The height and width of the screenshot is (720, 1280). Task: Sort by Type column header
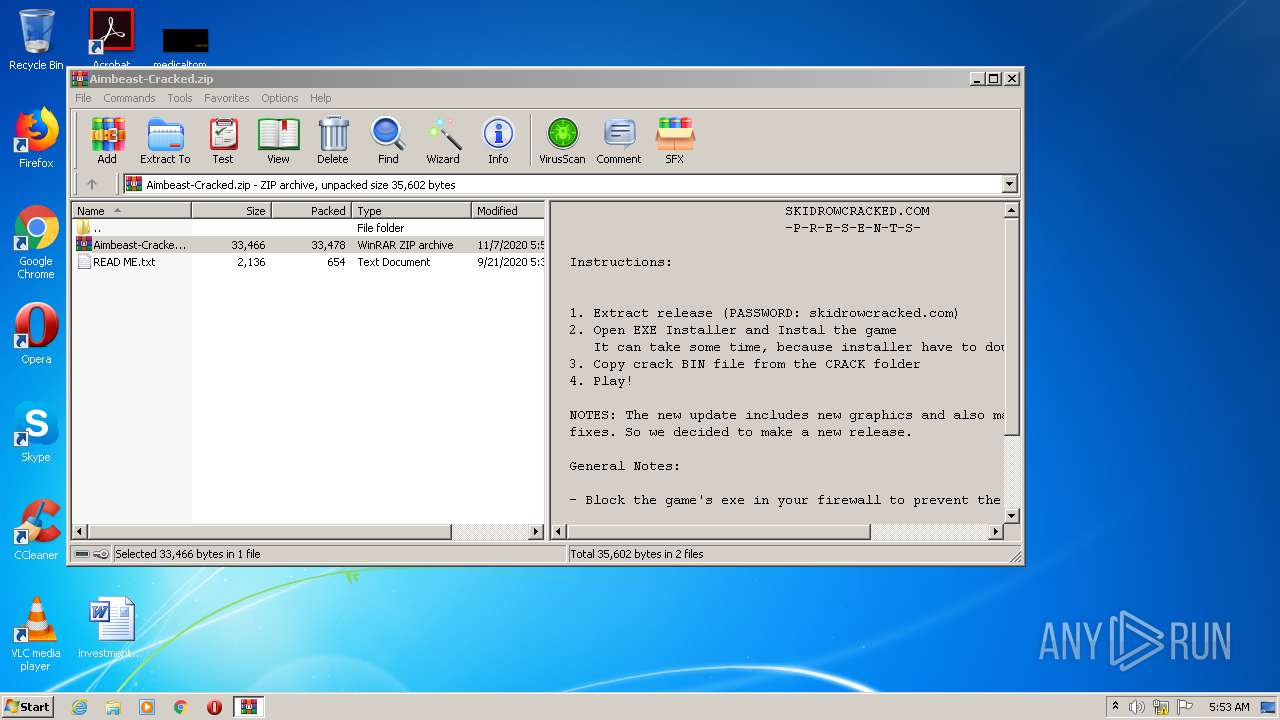(x=412, y=210)
